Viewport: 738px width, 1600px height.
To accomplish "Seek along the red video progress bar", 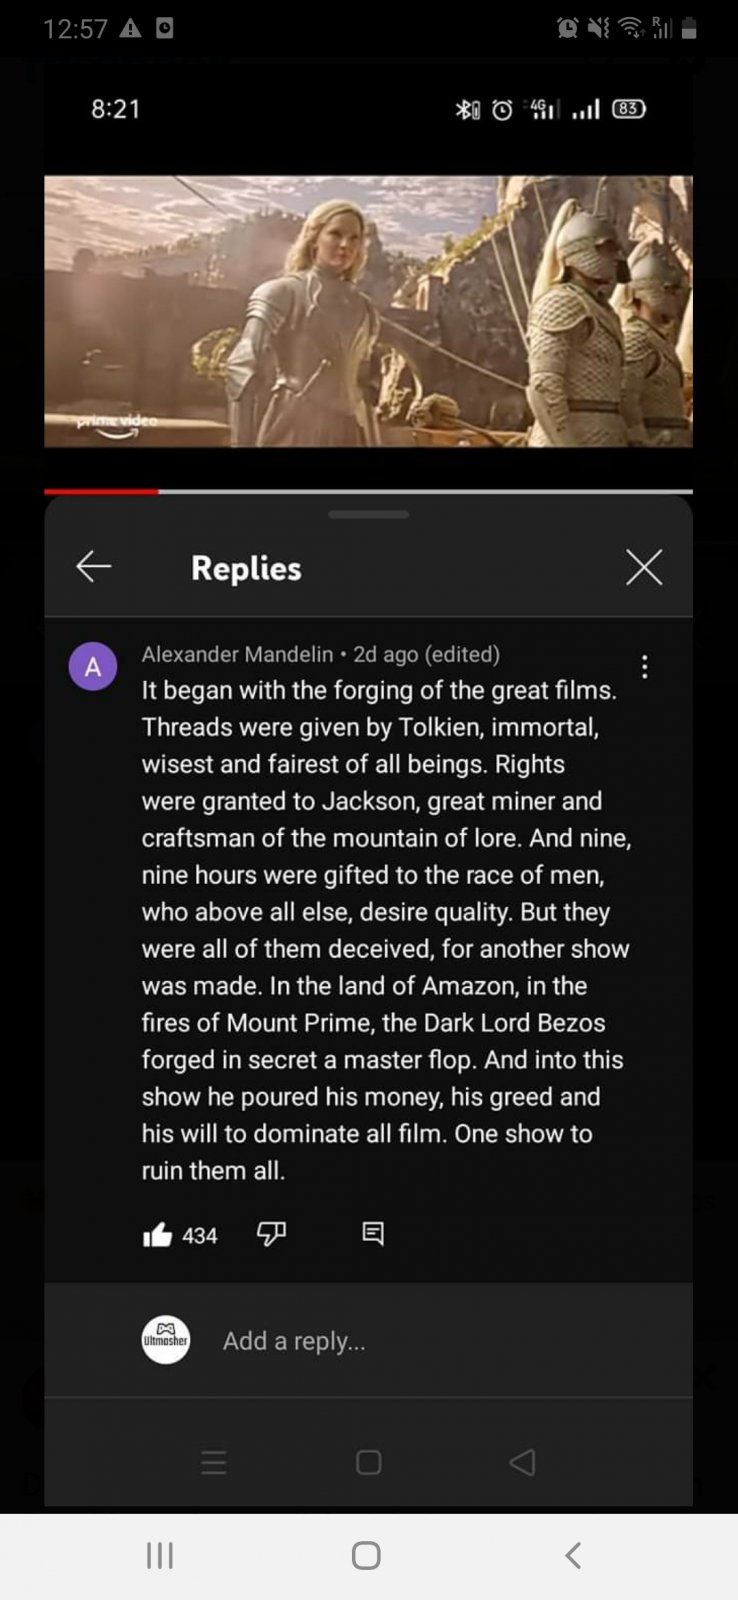I will click(368, 491).
